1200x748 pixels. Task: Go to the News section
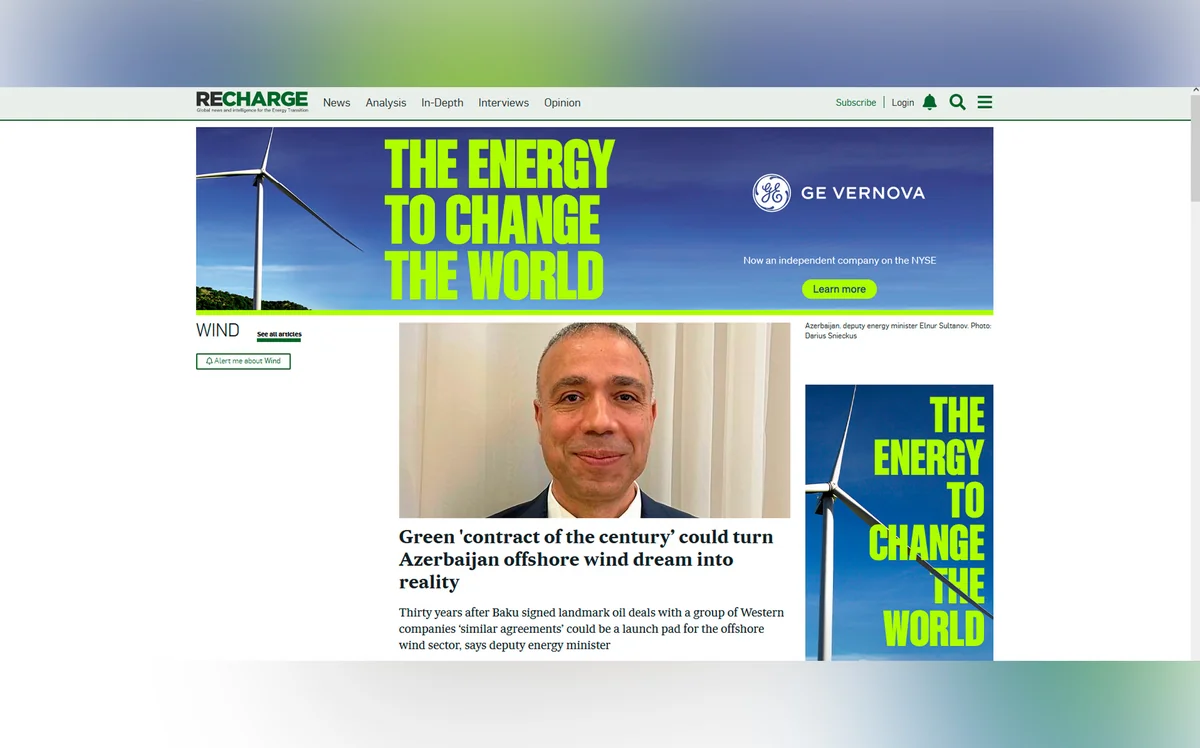coord(336,103)
